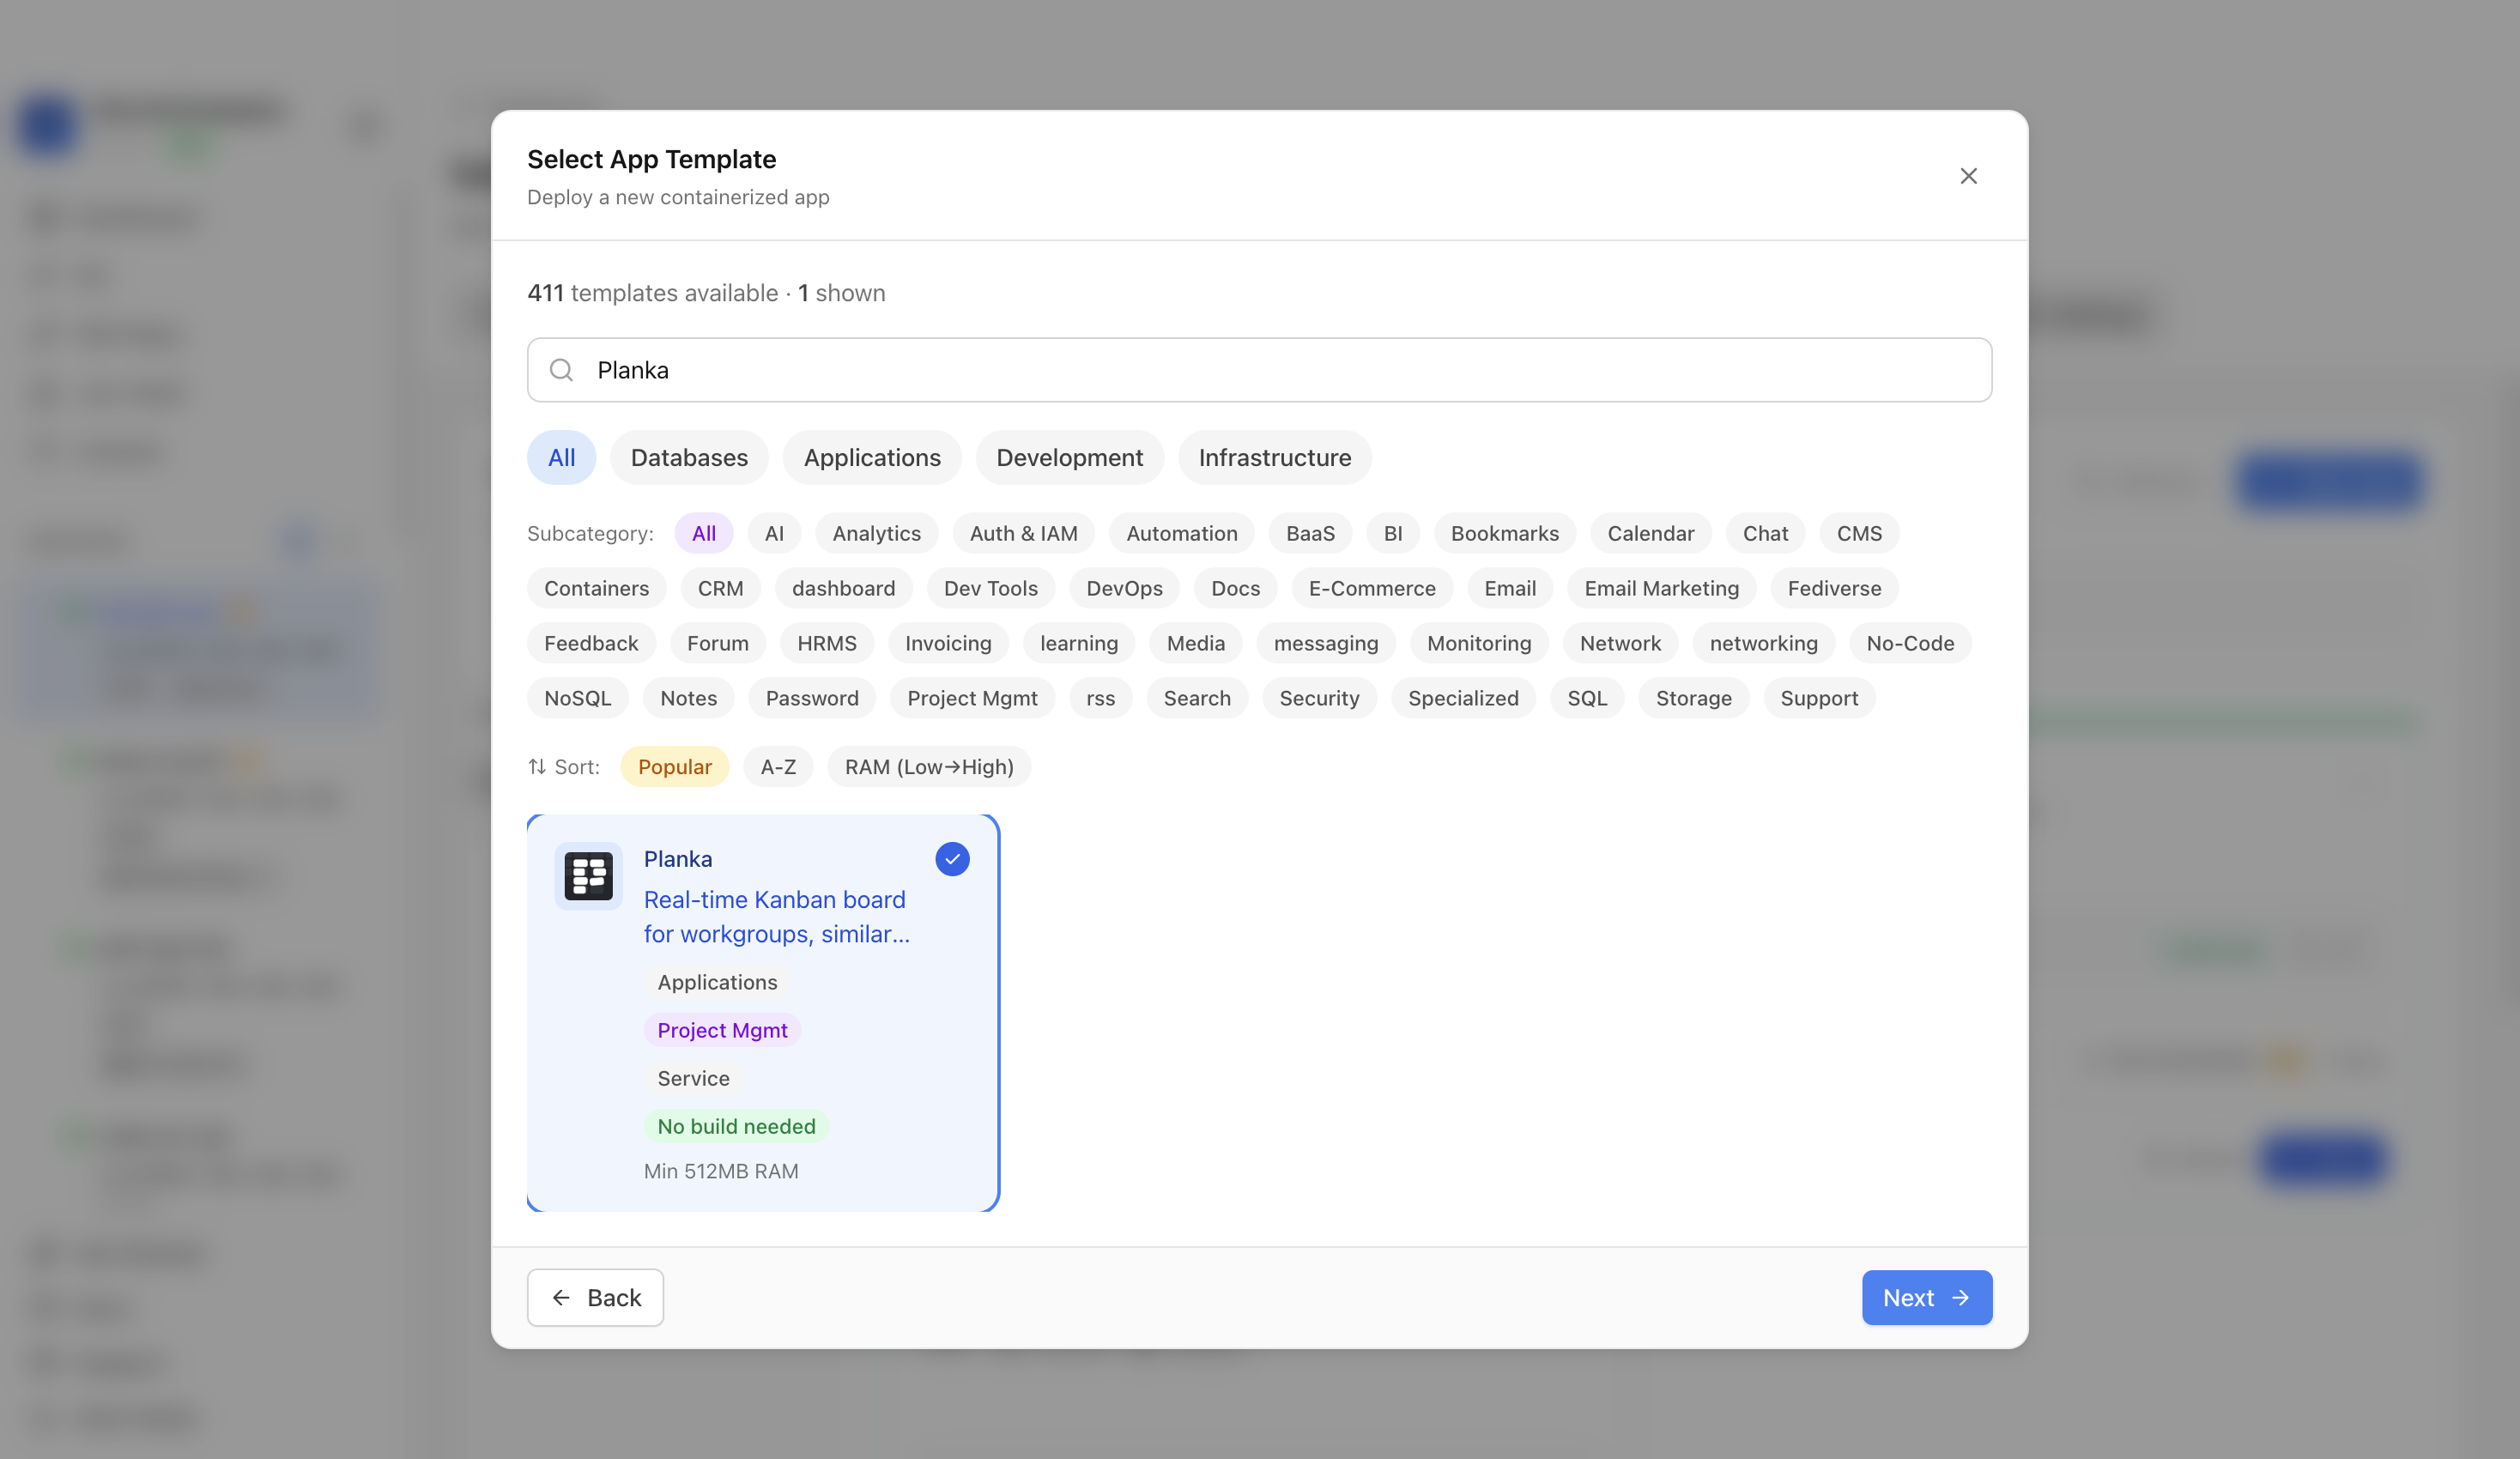This screenshot has width=2520, height=1459.
Task: Filter by CRM subcategory
Action: pyautogui.click(x=720, y=588)
